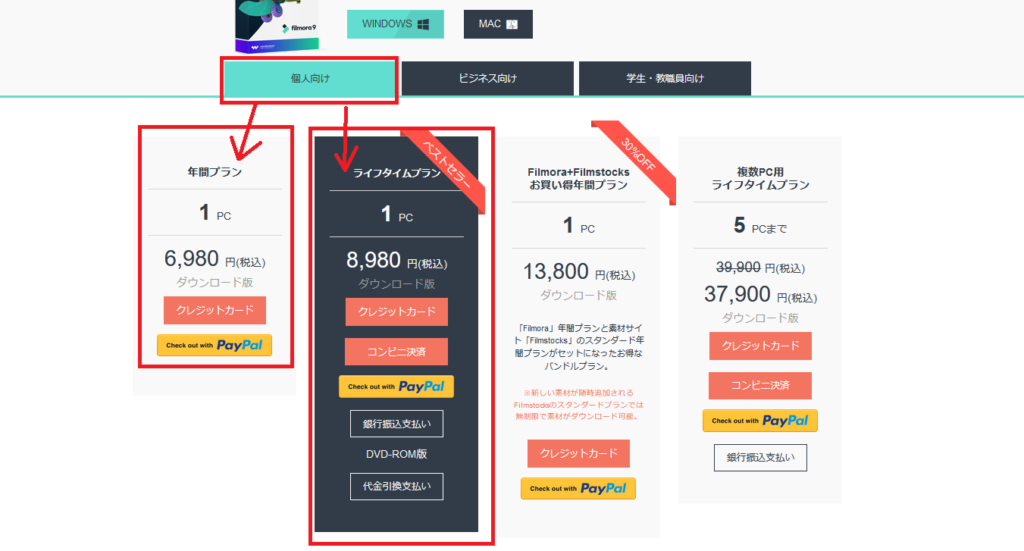This screenshot has width=1024, height=551.
Task: Click the 年間プラン heading
Action: (214, 172)
